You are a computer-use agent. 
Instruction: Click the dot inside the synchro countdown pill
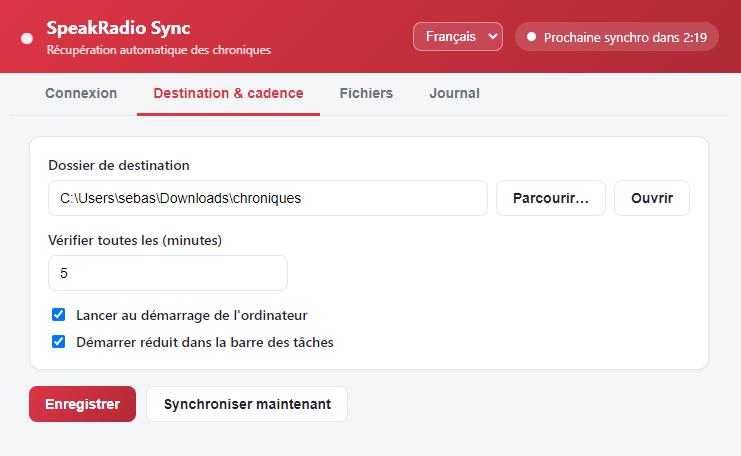pos(531,37)
